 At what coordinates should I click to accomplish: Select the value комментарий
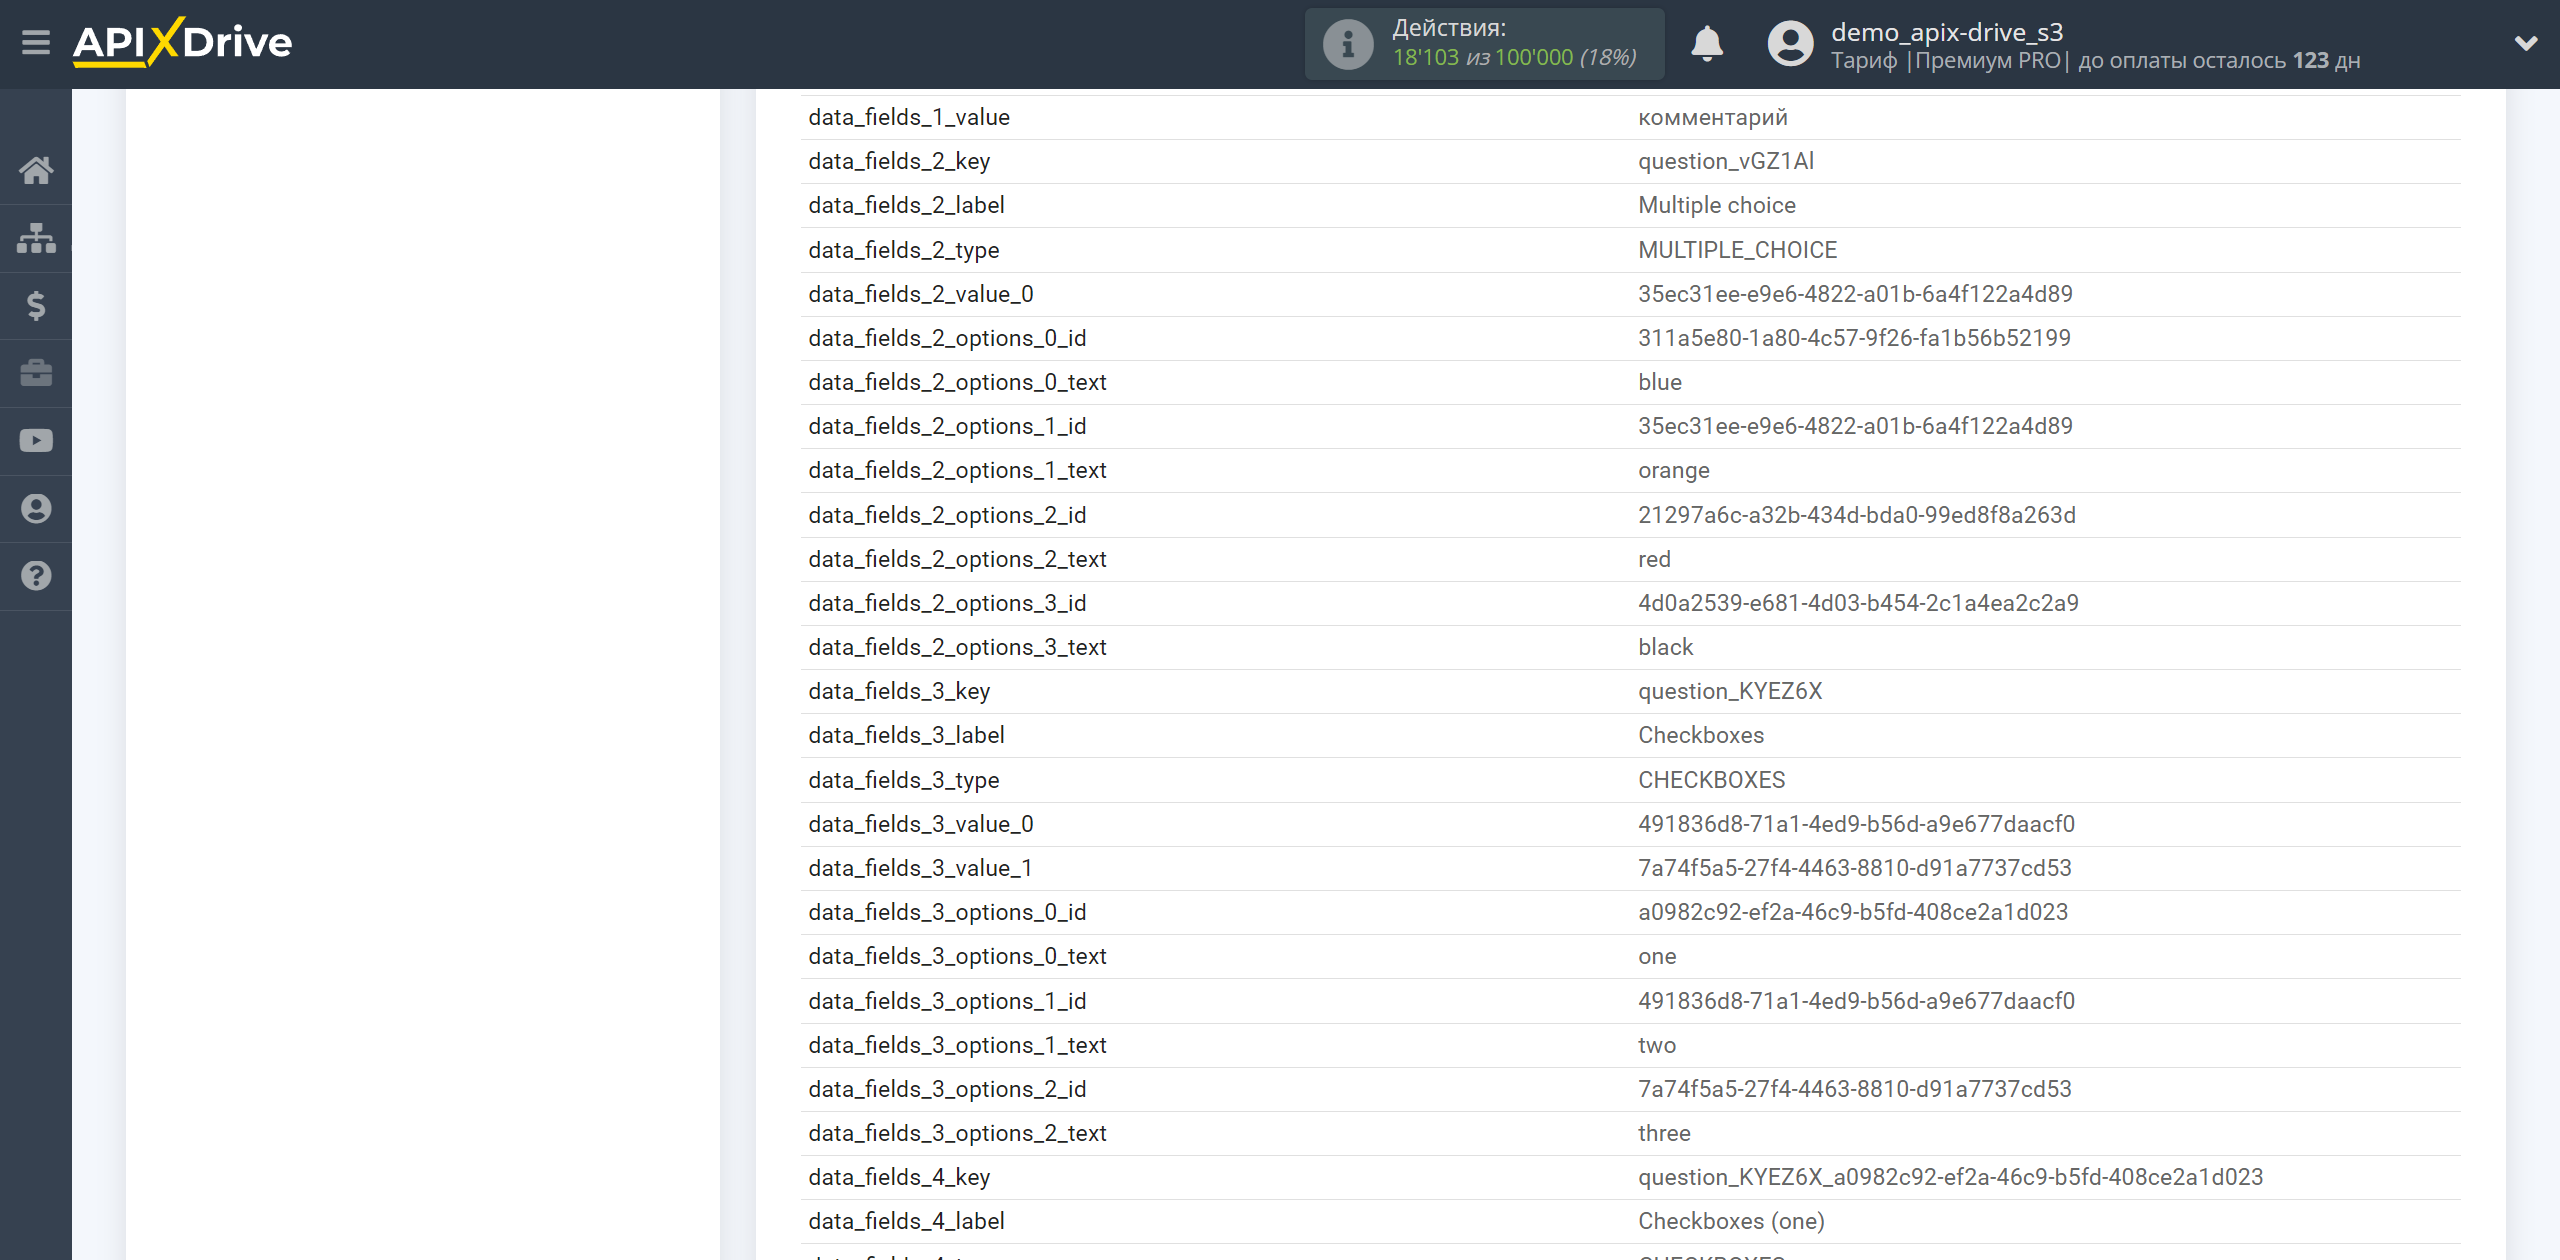tap(1712, 117)
